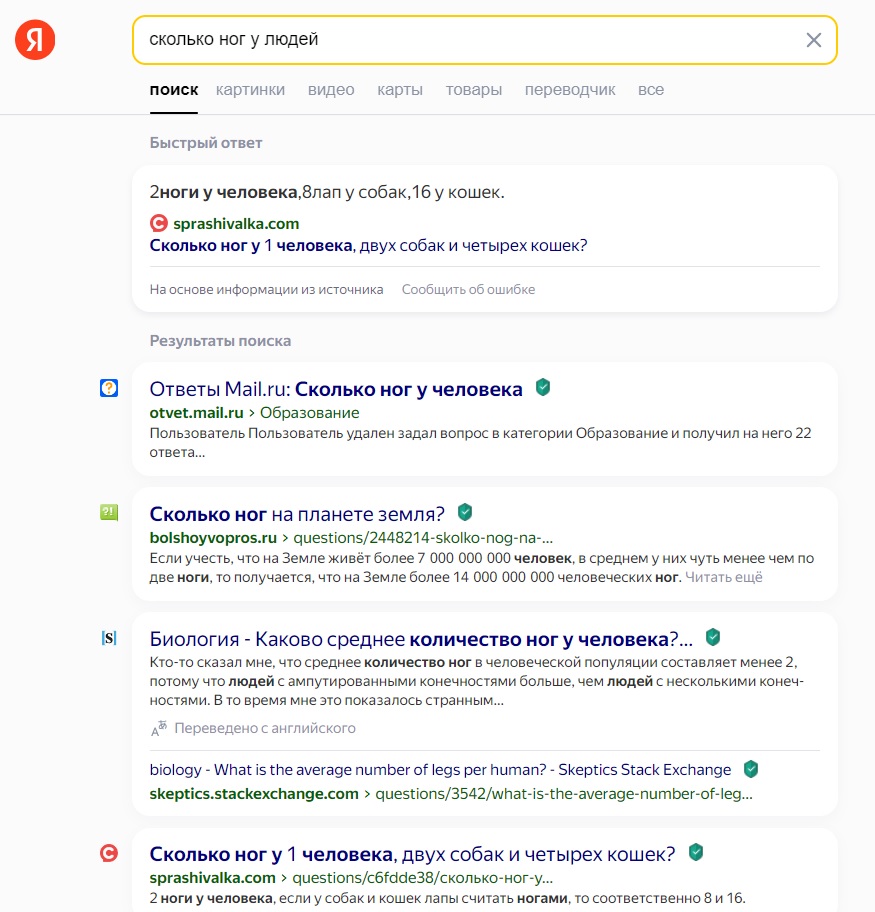Click Сообщить об ошибке link

click(x=468, y=290)
